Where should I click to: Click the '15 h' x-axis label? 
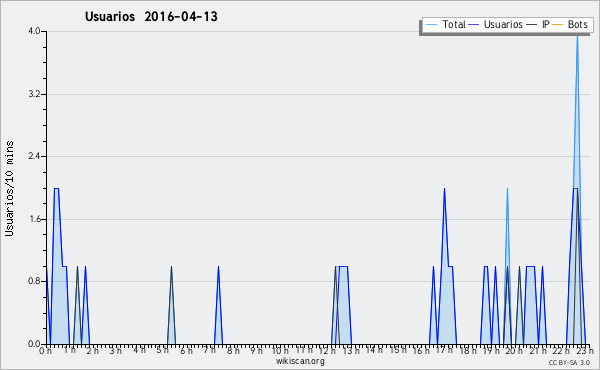(x=398, y=350)
